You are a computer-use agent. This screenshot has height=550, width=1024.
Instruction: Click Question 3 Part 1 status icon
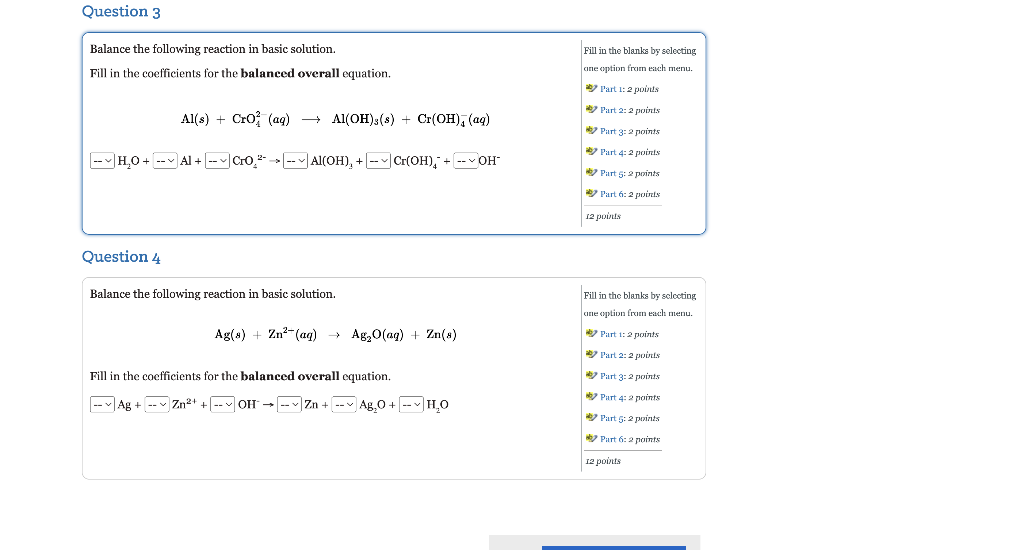pyautogui.click(x=592, y=88)
